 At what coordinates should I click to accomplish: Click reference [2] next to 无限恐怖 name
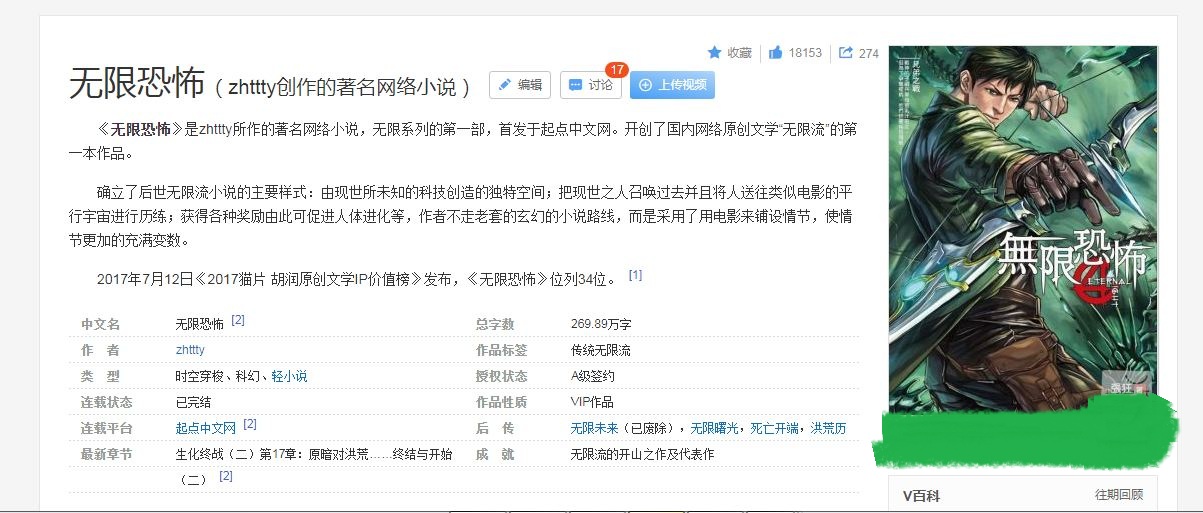coord(238,321)
